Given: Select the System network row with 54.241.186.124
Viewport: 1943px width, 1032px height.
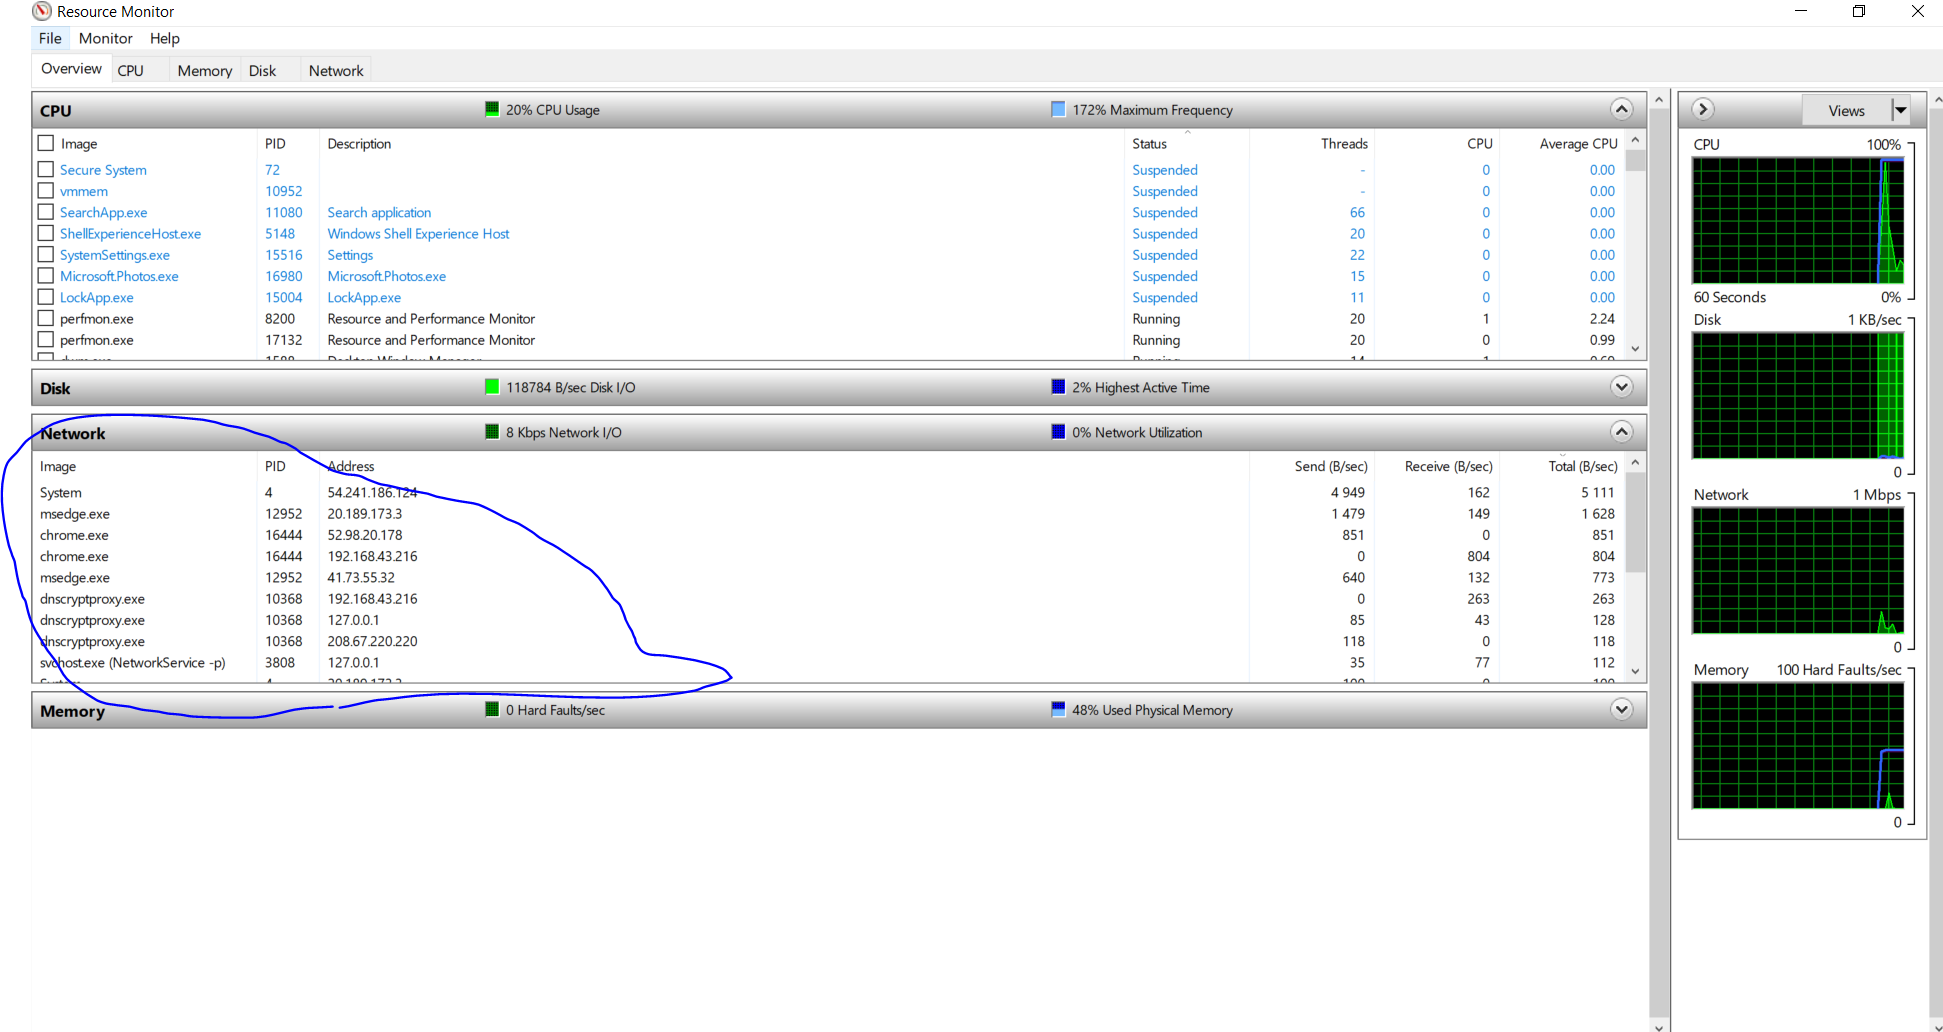Looking at the screenshot, I should [x=829, y=492].
